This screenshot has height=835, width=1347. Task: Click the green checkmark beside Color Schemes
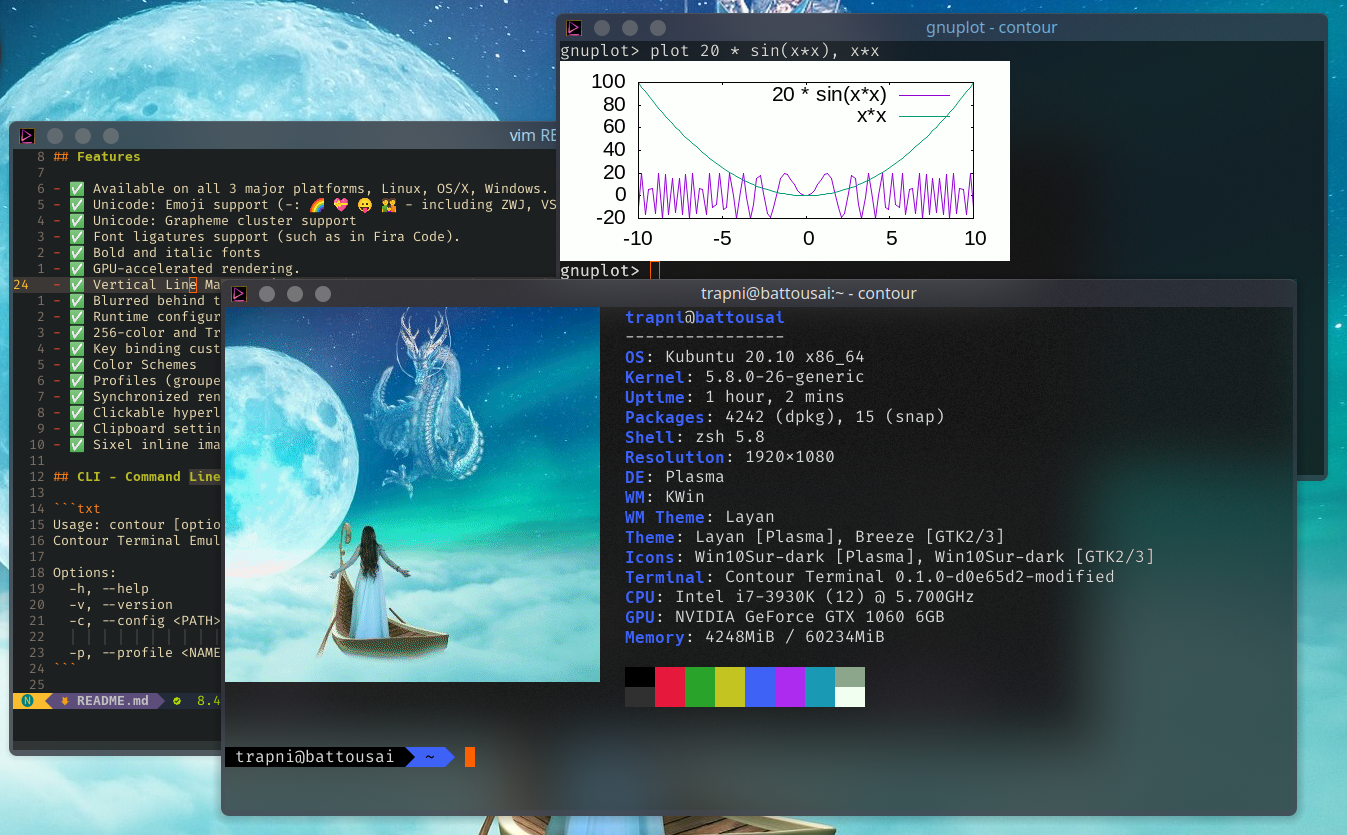coord(77,365)
